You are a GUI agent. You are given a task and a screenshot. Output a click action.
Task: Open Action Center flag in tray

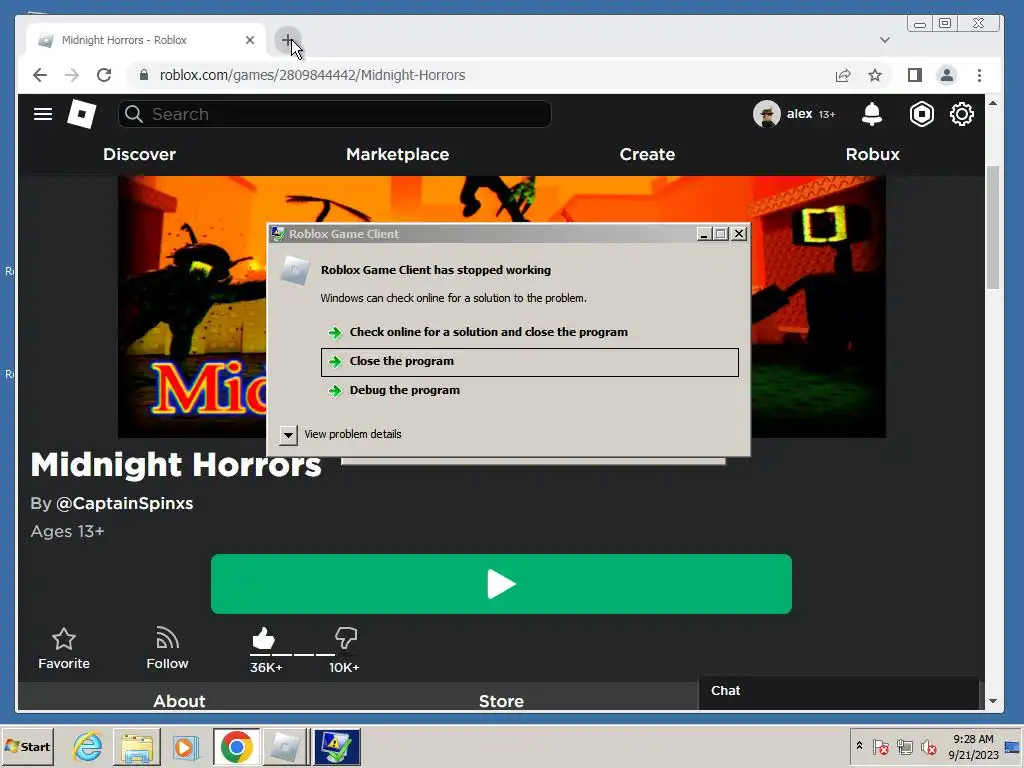coord(880,746)
